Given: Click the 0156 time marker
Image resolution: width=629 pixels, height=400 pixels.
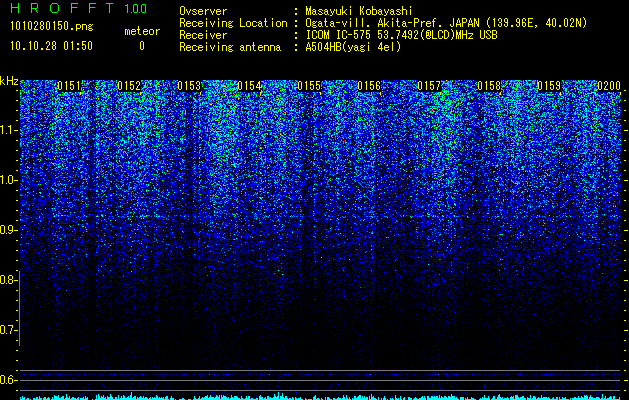Looking at the screenshot, I should click(x=369, y=86).
